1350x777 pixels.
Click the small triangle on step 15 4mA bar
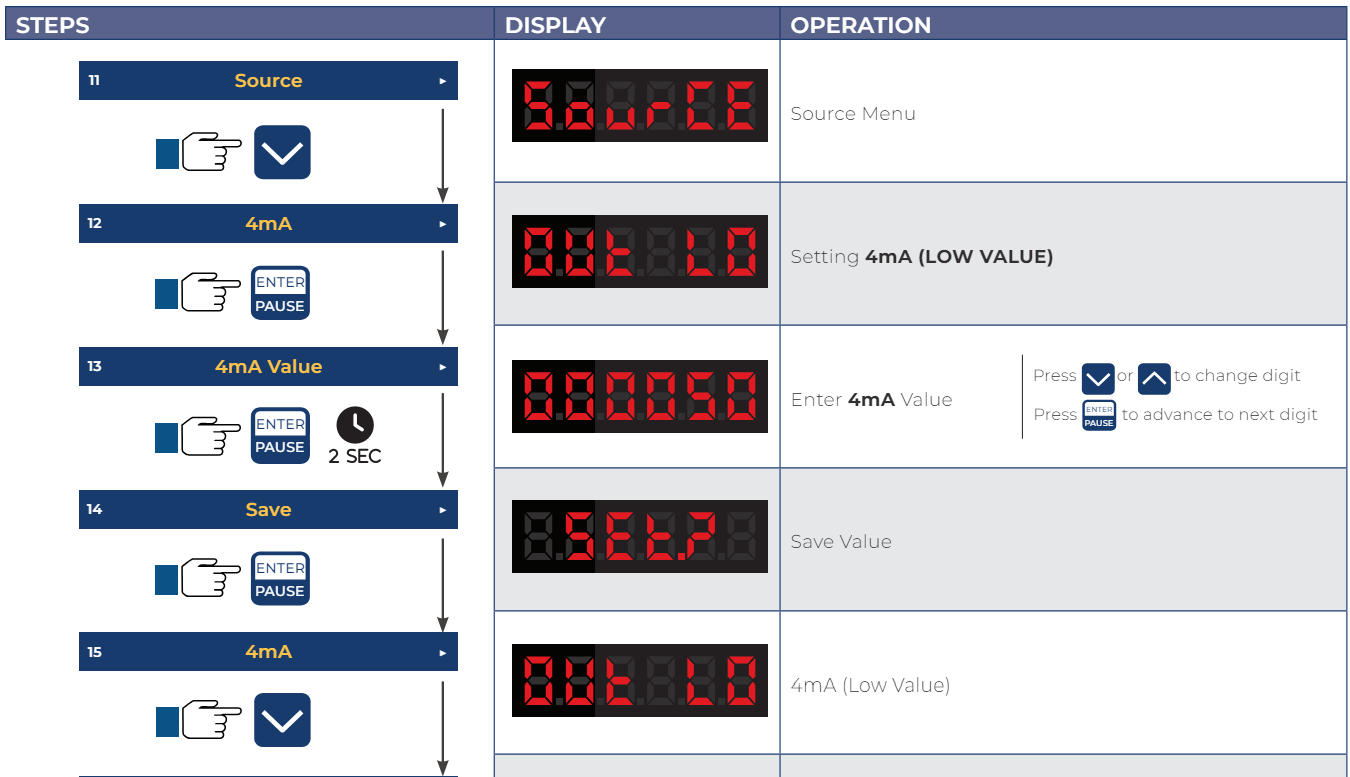click(443, 652)
